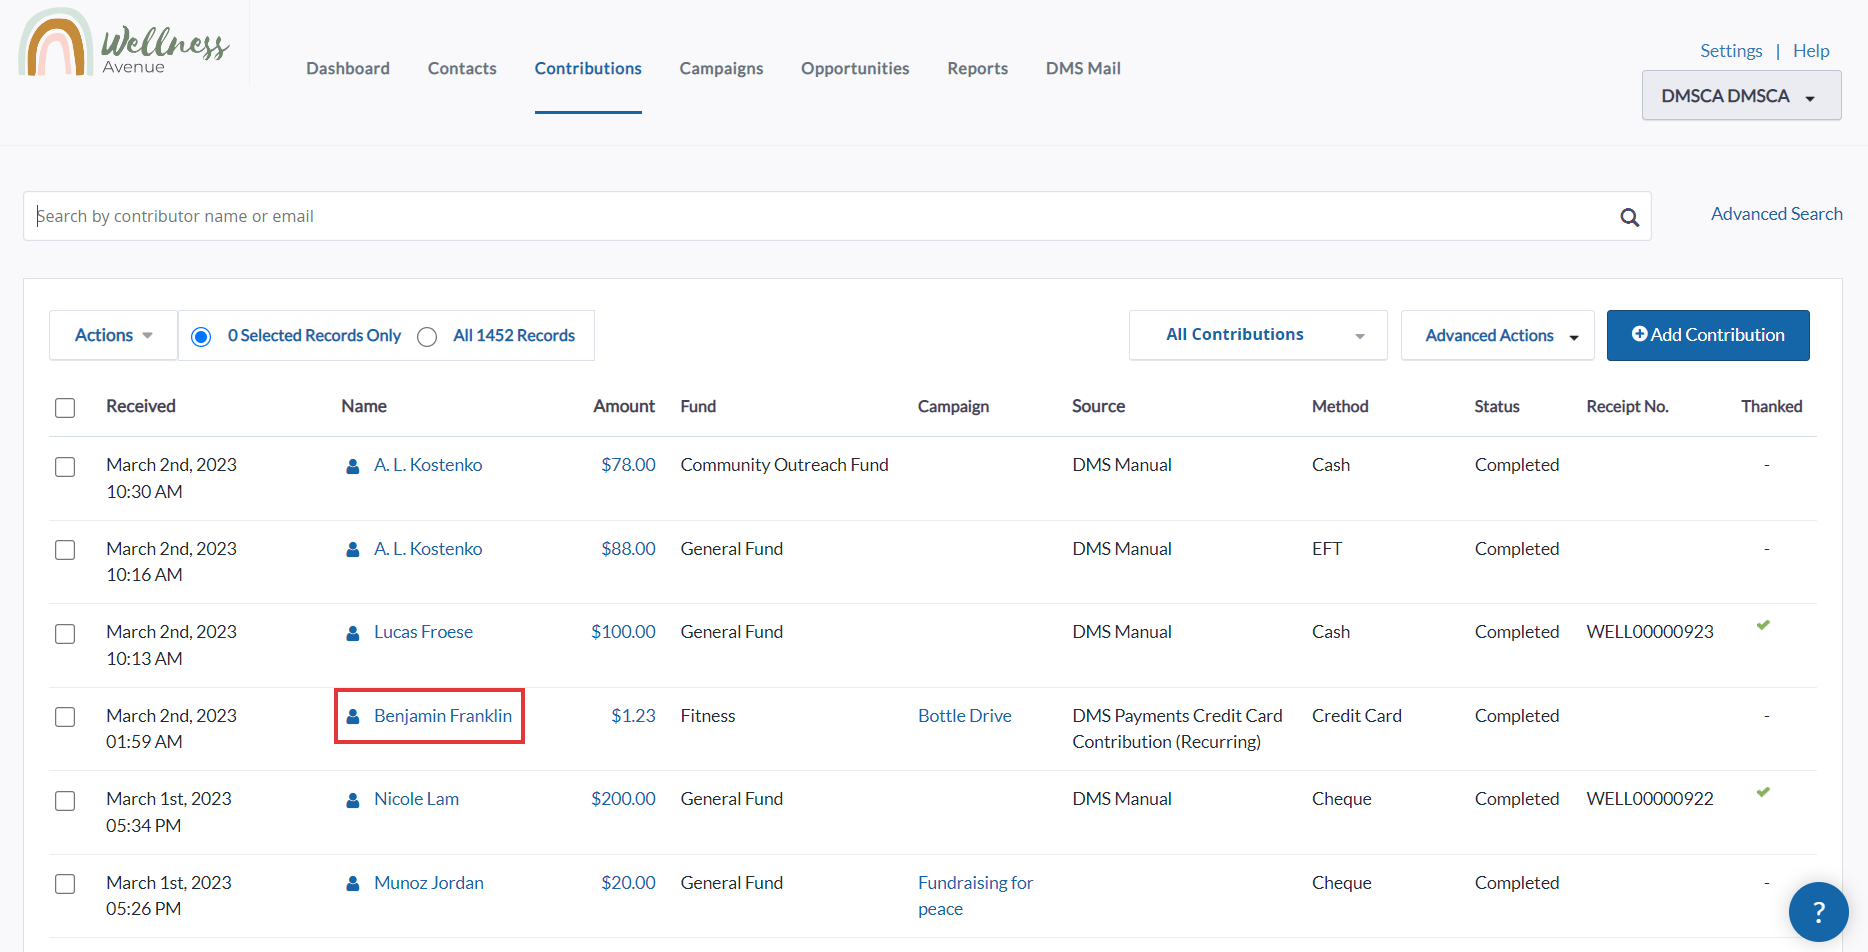Viewport: 1868px width, 952px height.
Task: Click the Fitness fund cell
Action: pos(708,716)
